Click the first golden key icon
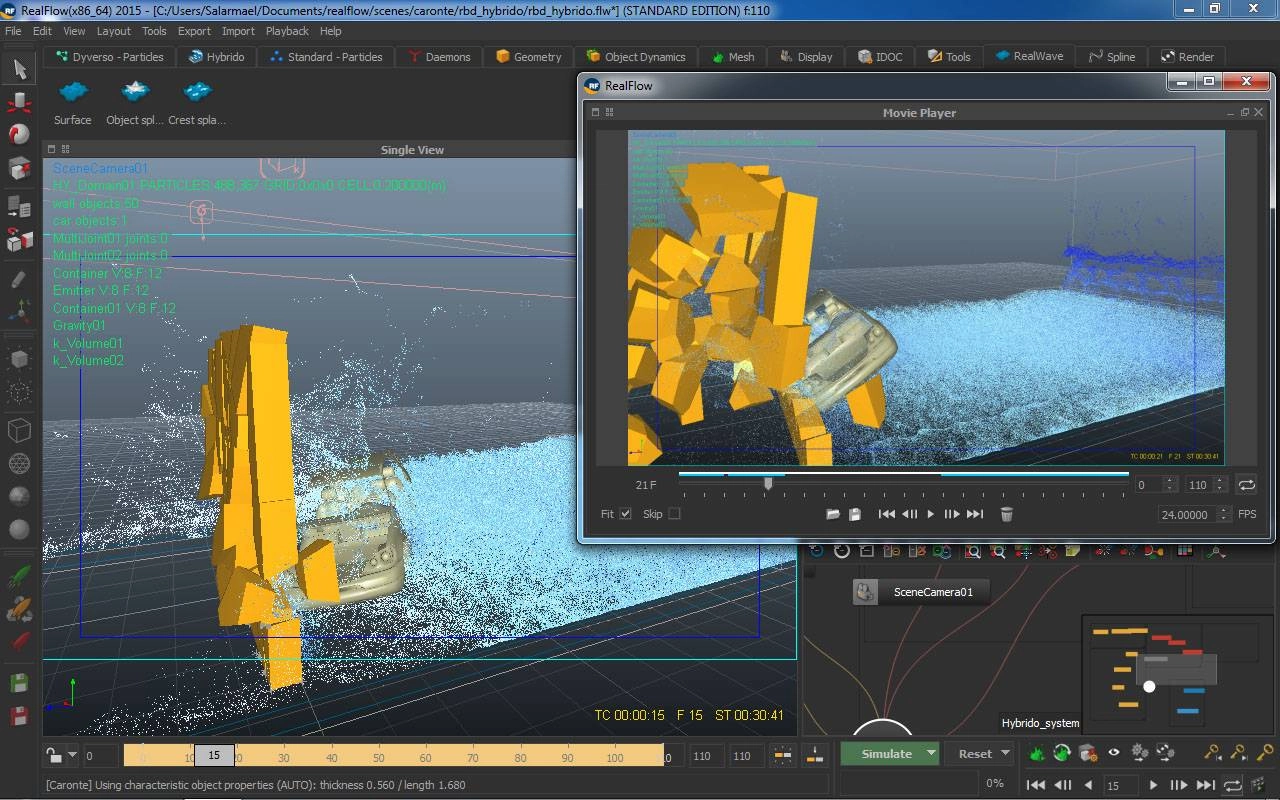 pos(1212,753)
